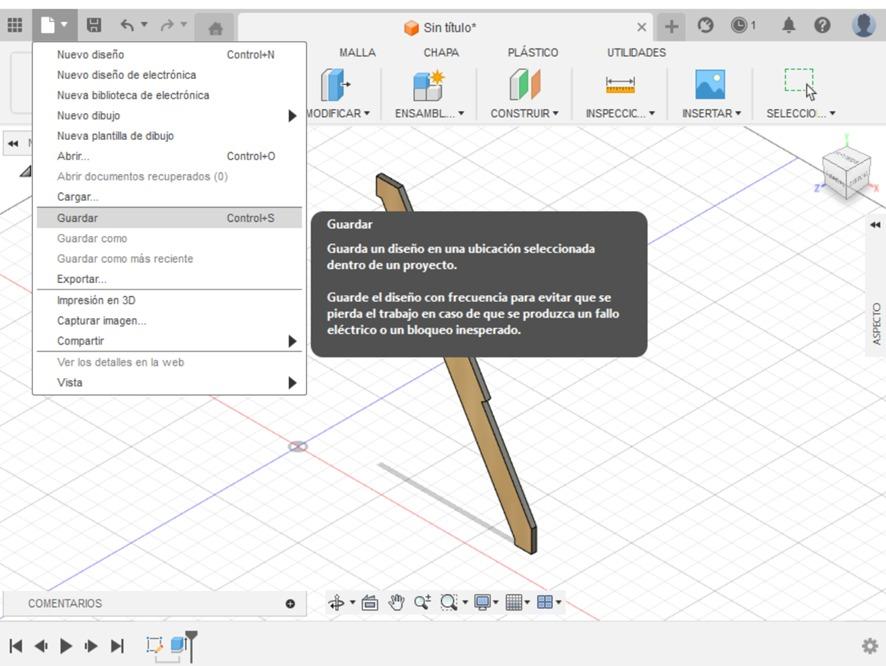
Task: Switch to the CHAPA ribbon tab
Action: point(441,53)
